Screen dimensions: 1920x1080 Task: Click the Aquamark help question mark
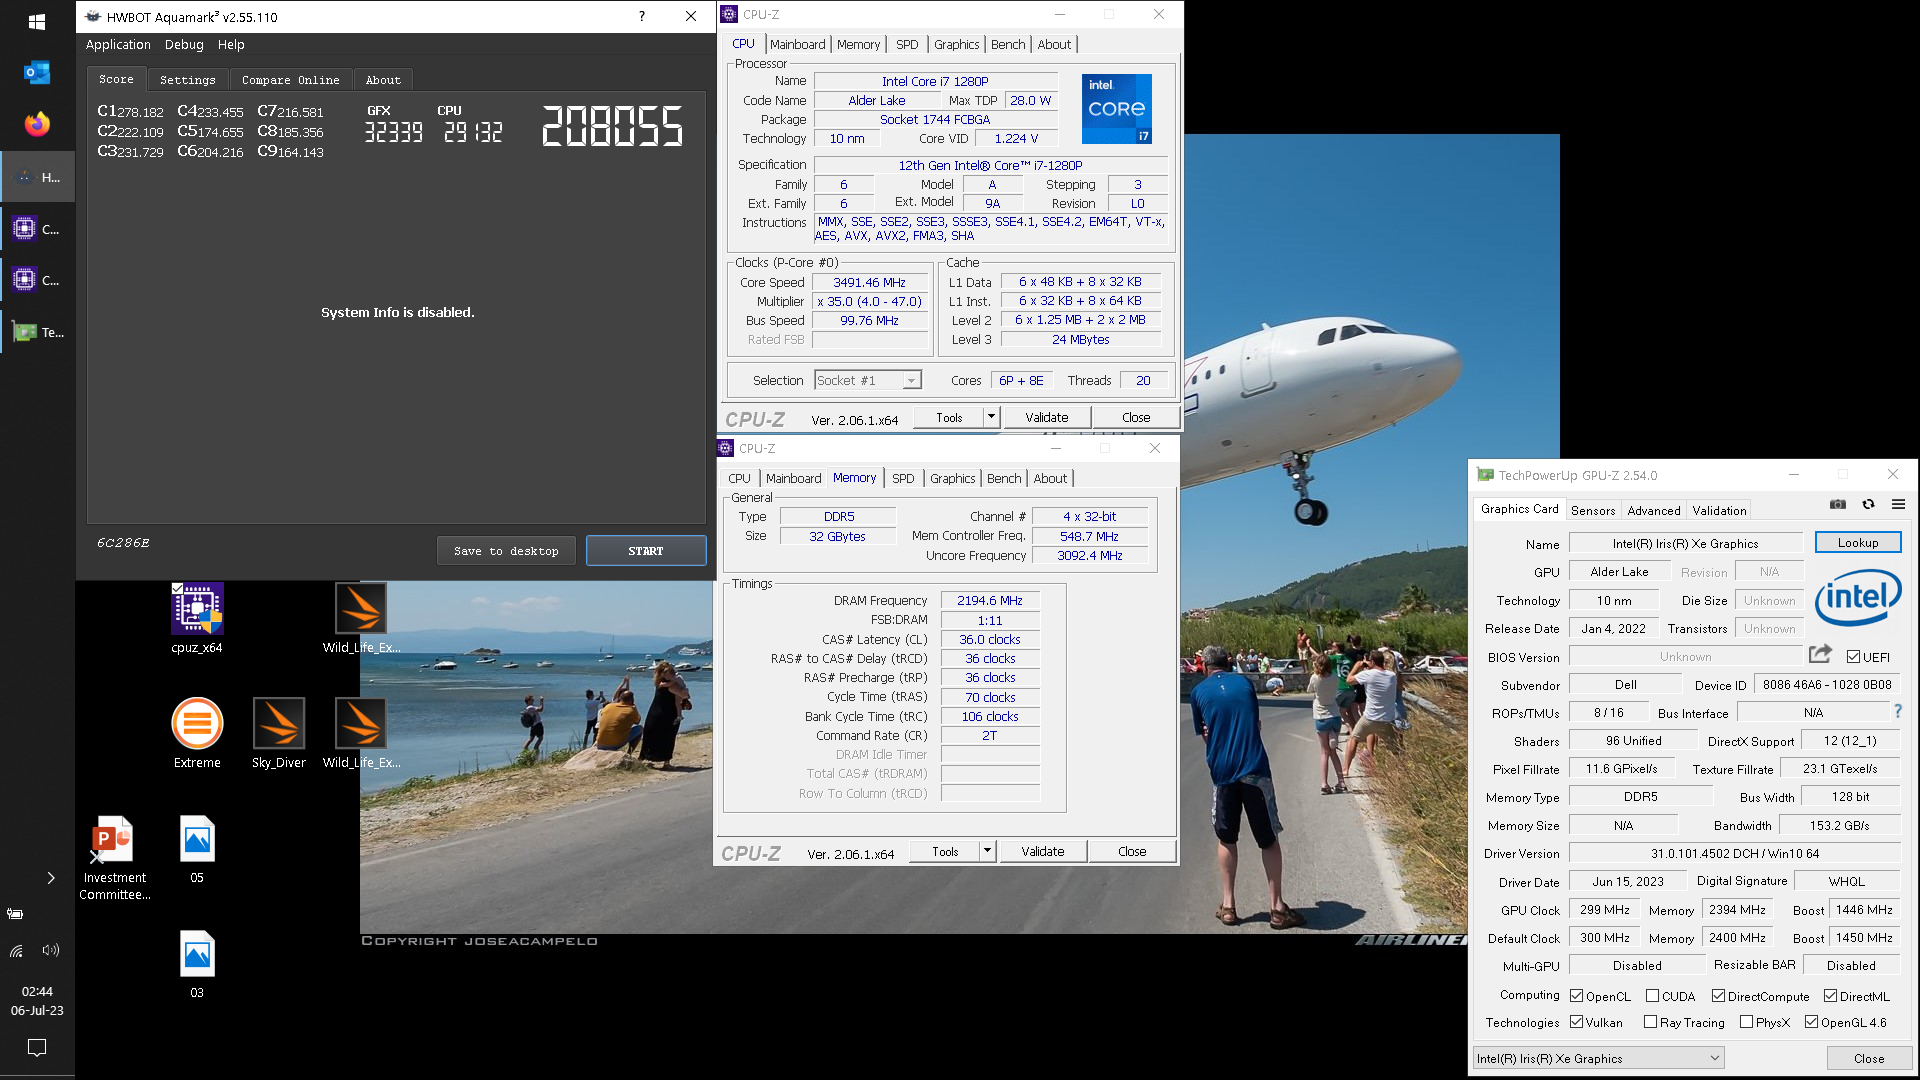tap(642, 16)
